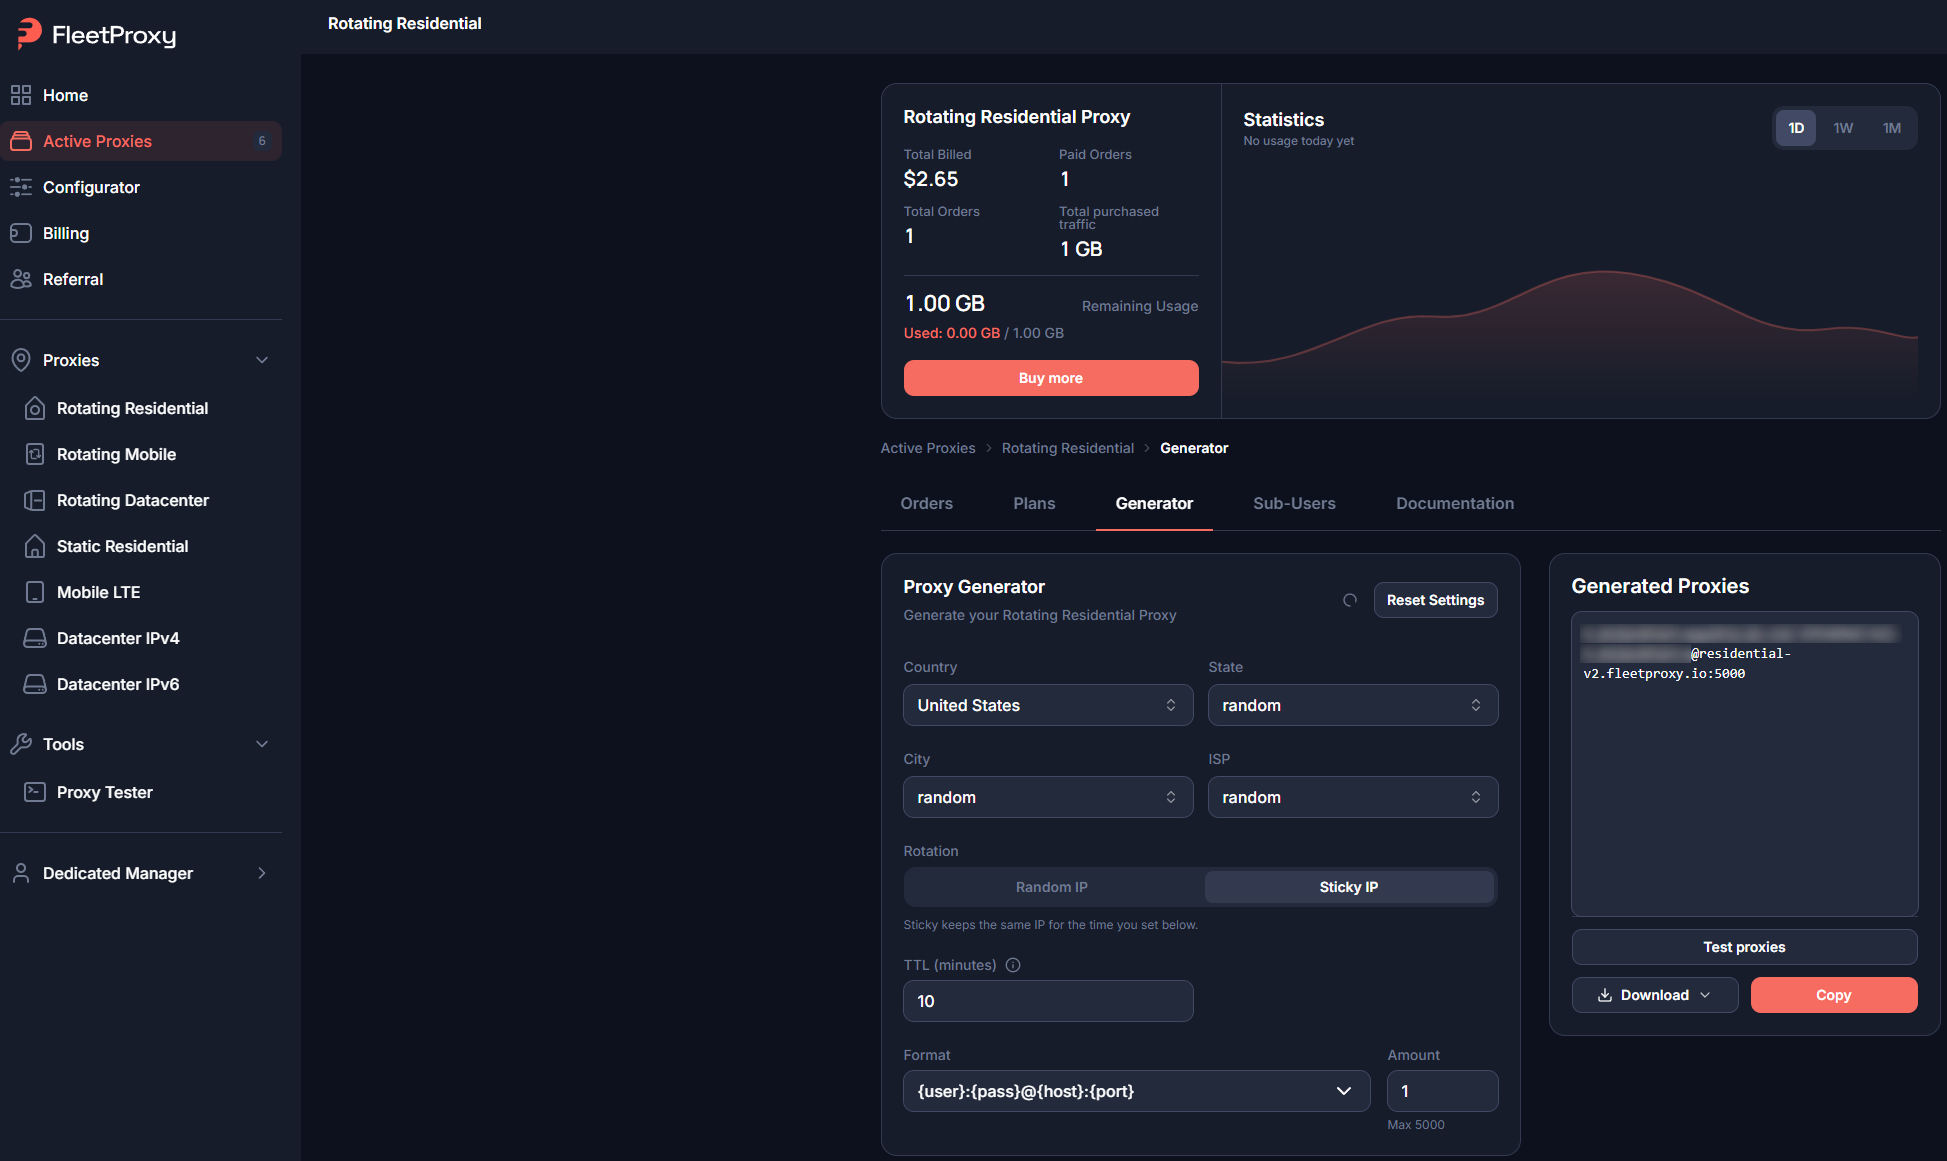
Task: Select Sticky IP rotation mode
Action: 1349,887
